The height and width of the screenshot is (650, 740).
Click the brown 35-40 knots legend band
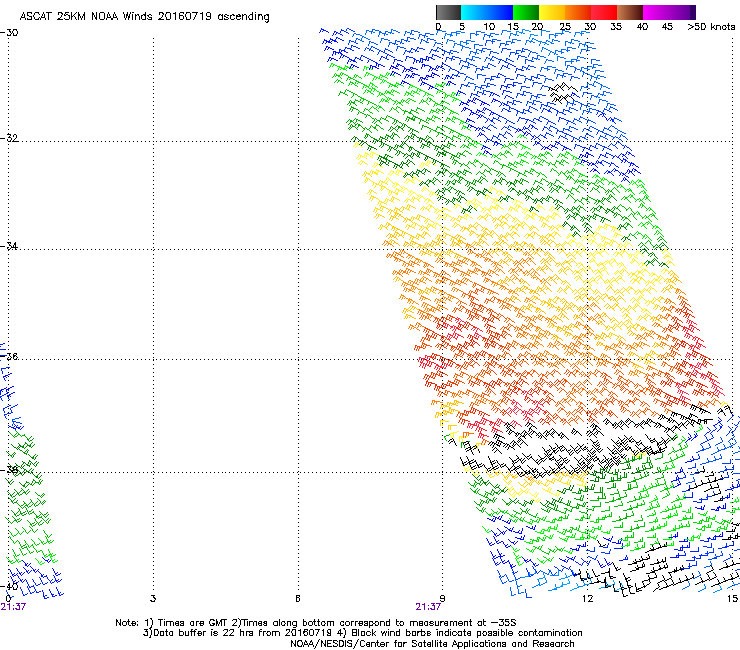630,12
